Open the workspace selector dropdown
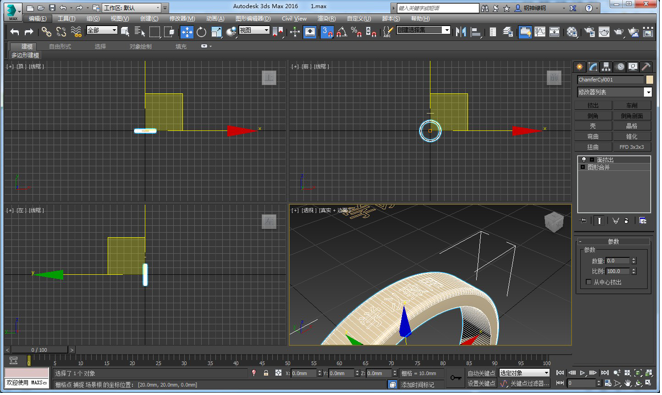The image size is (662, 395). tap(132, 8)
